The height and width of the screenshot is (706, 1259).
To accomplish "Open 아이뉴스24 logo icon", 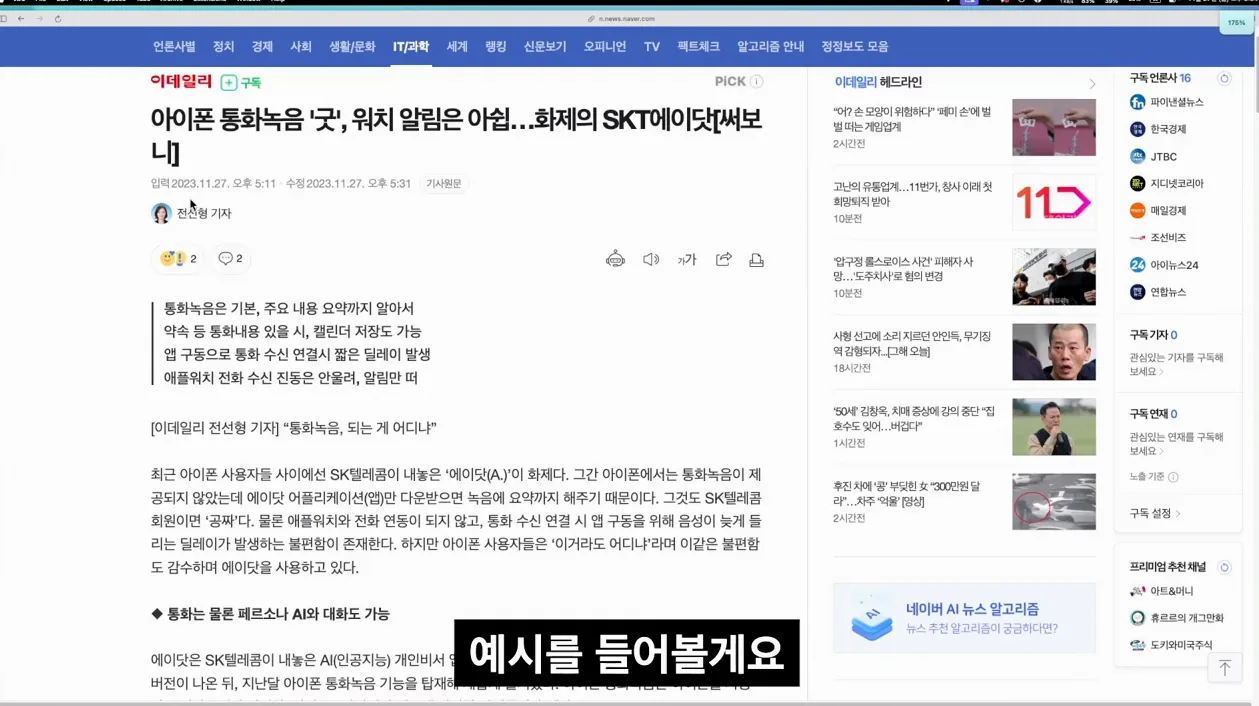I will (x=1137, y=265).
